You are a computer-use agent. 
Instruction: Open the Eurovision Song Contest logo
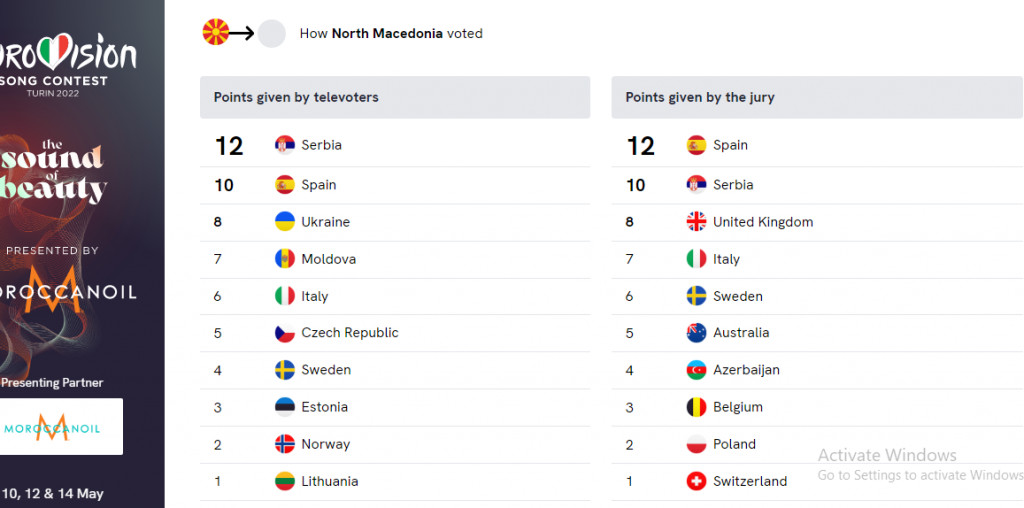click(67, 65)
